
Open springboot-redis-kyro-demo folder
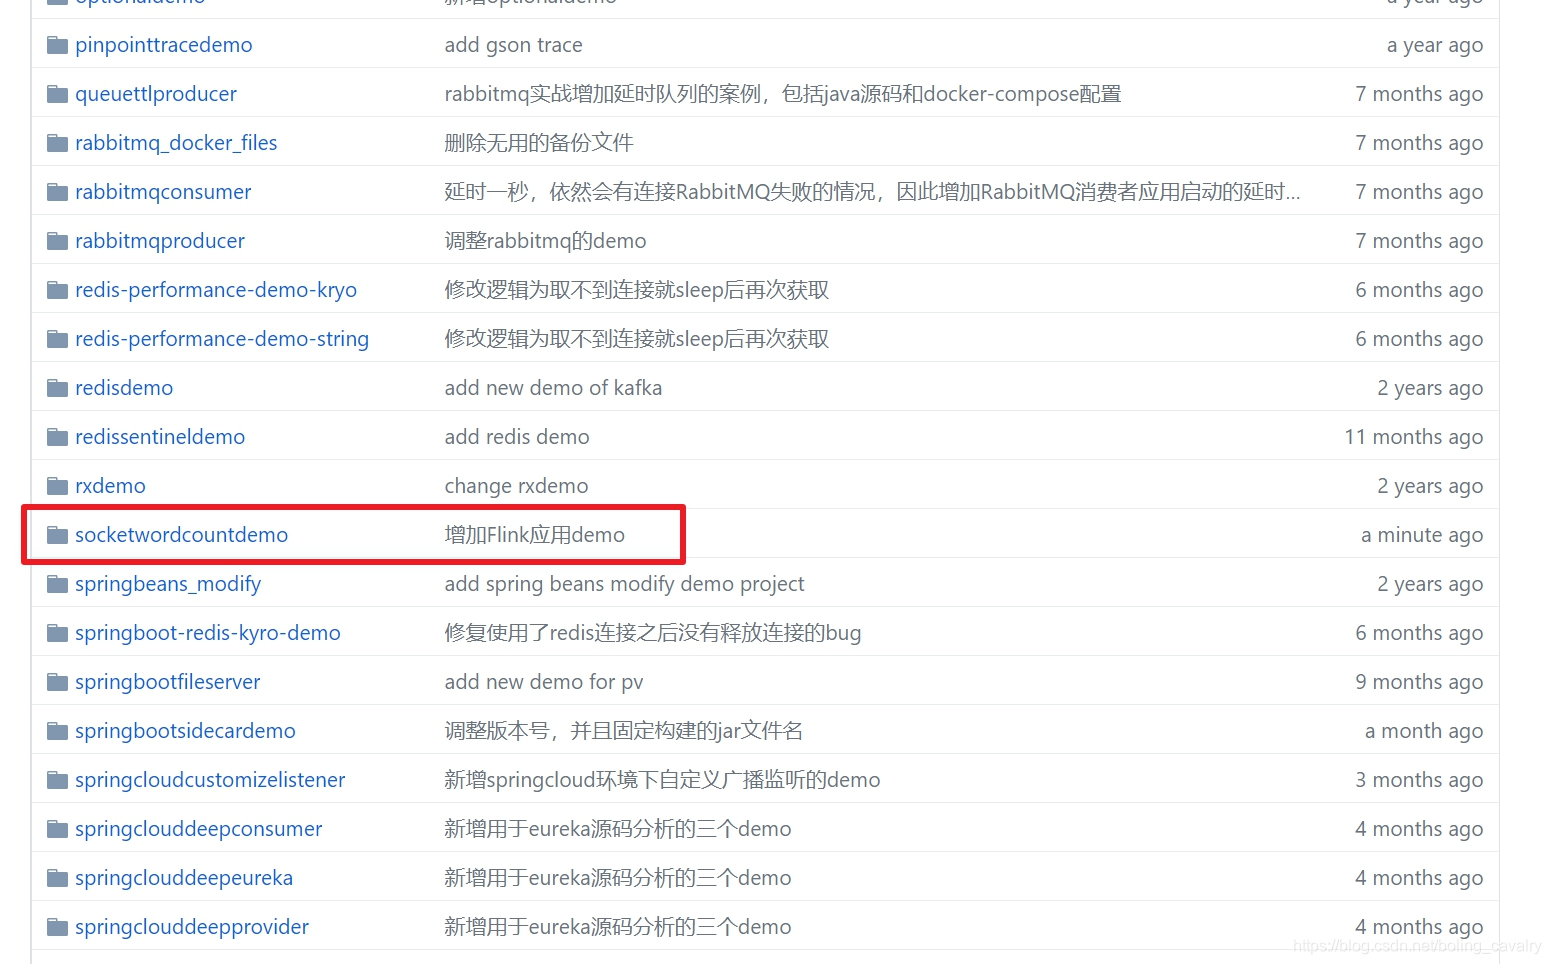(x=208, y=633)
